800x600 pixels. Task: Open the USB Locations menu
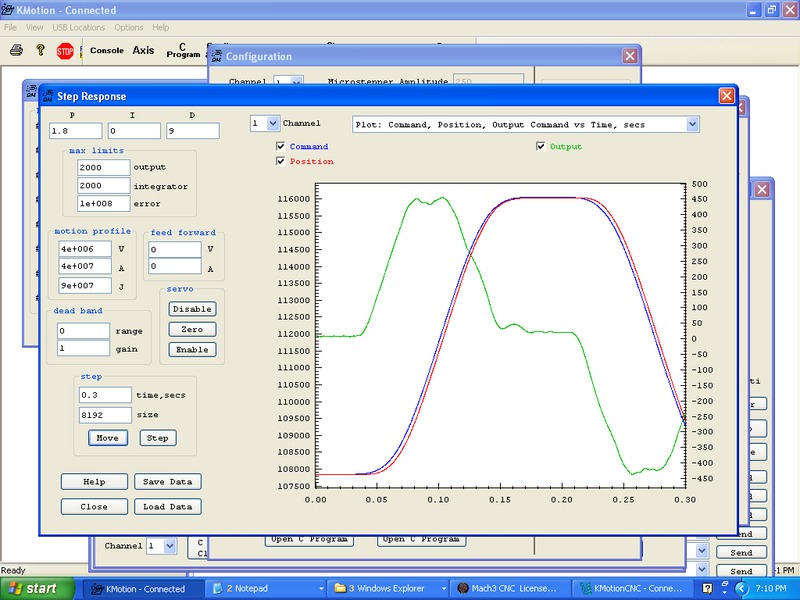(x=77, y=27)
